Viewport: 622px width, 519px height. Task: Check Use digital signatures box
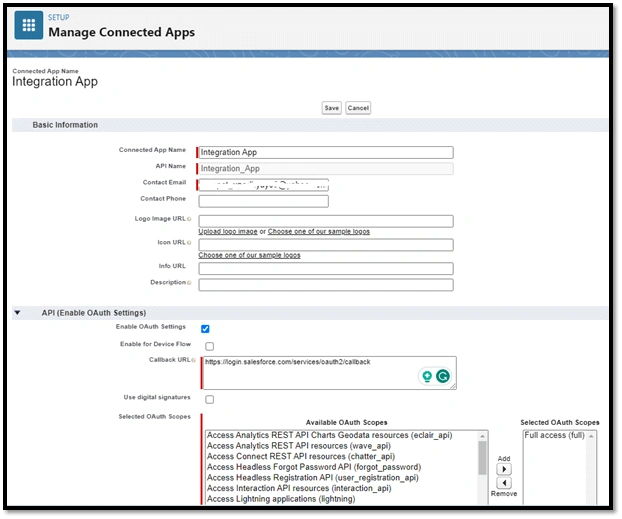(x=209, y=400)
